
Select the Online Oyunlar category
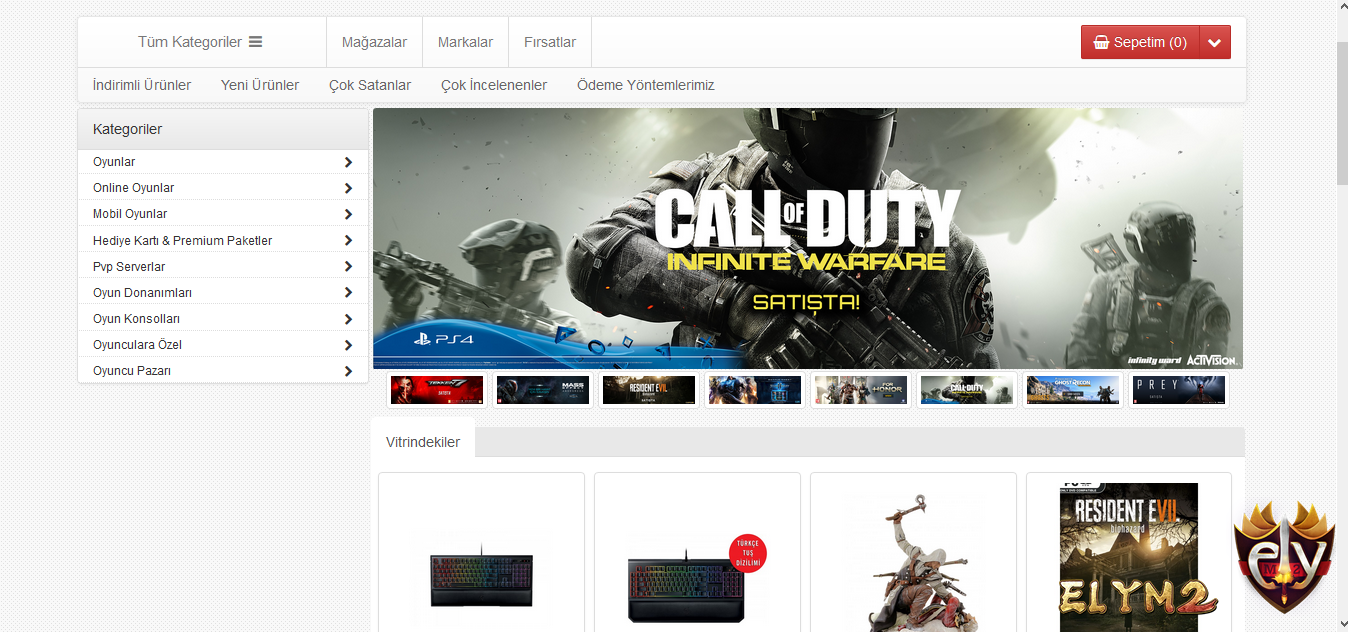coord(134,188)
